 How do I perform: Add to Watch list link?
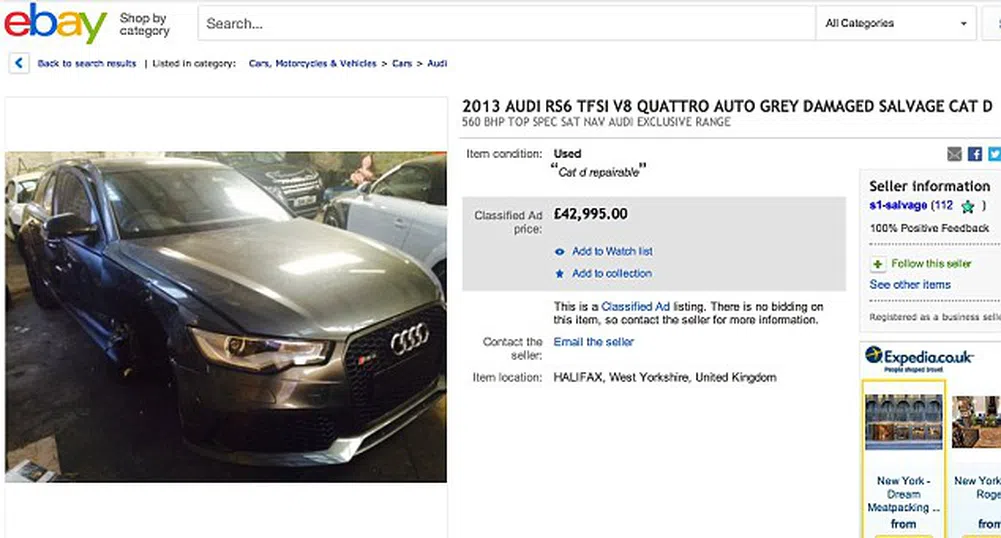pos(612,251)
